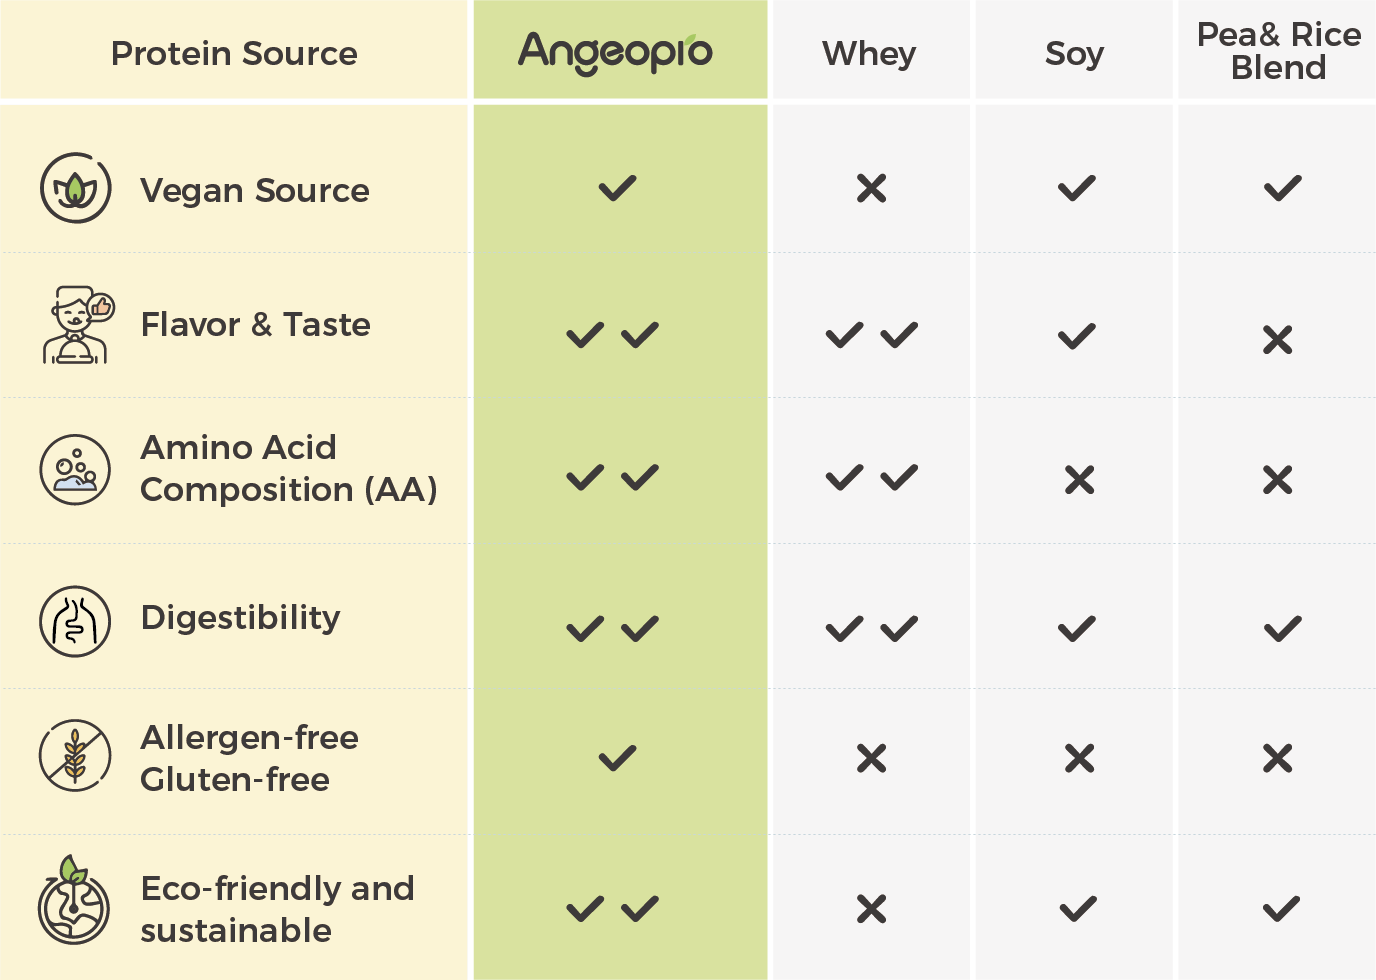Click the Angeopro logo

(616, 53)
